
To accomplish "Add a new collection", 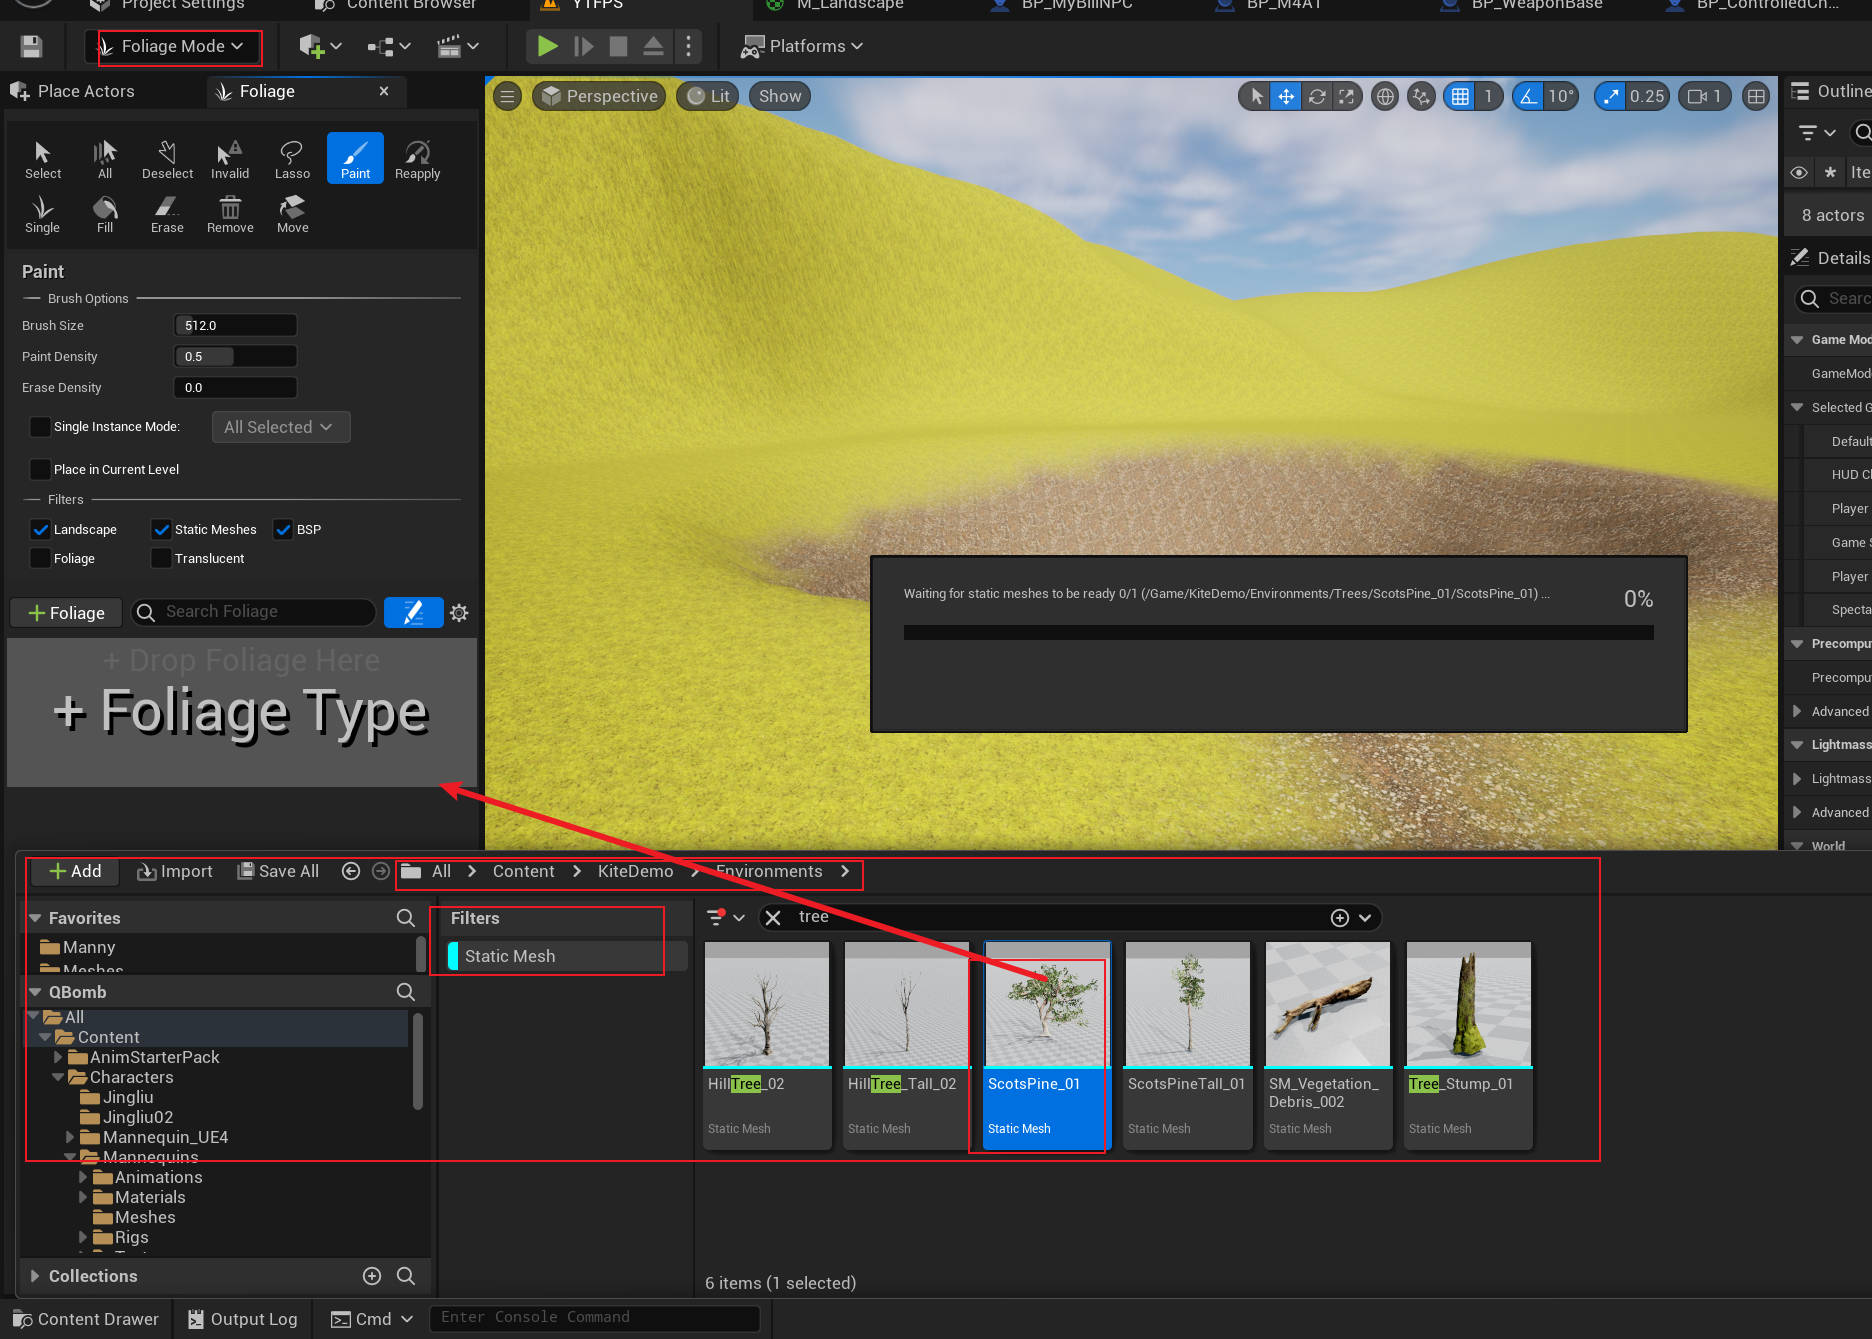I will click(x=372, y=1276).
